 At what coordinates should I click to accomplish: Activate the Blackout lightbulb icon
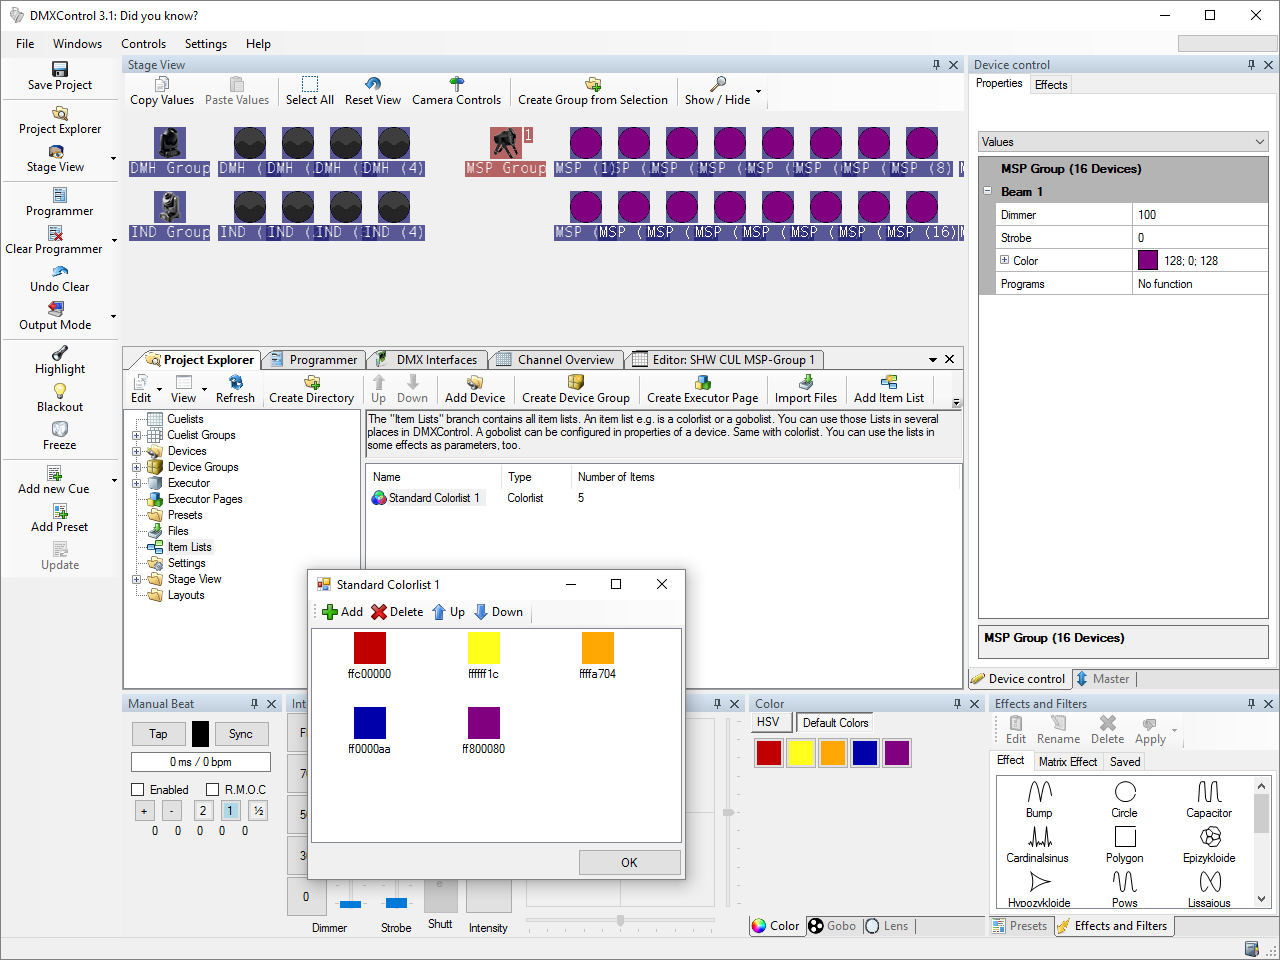click(60, 391)
